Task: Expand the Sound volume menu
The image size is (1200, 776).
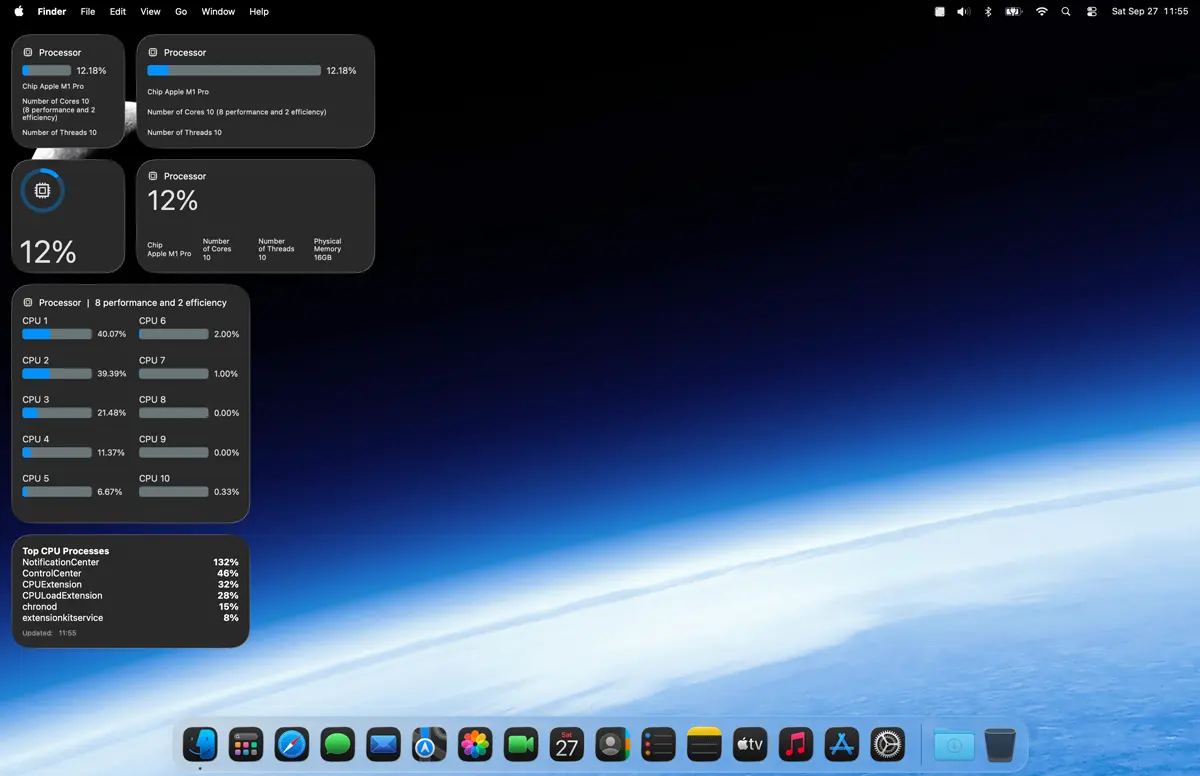Action: 963,12
